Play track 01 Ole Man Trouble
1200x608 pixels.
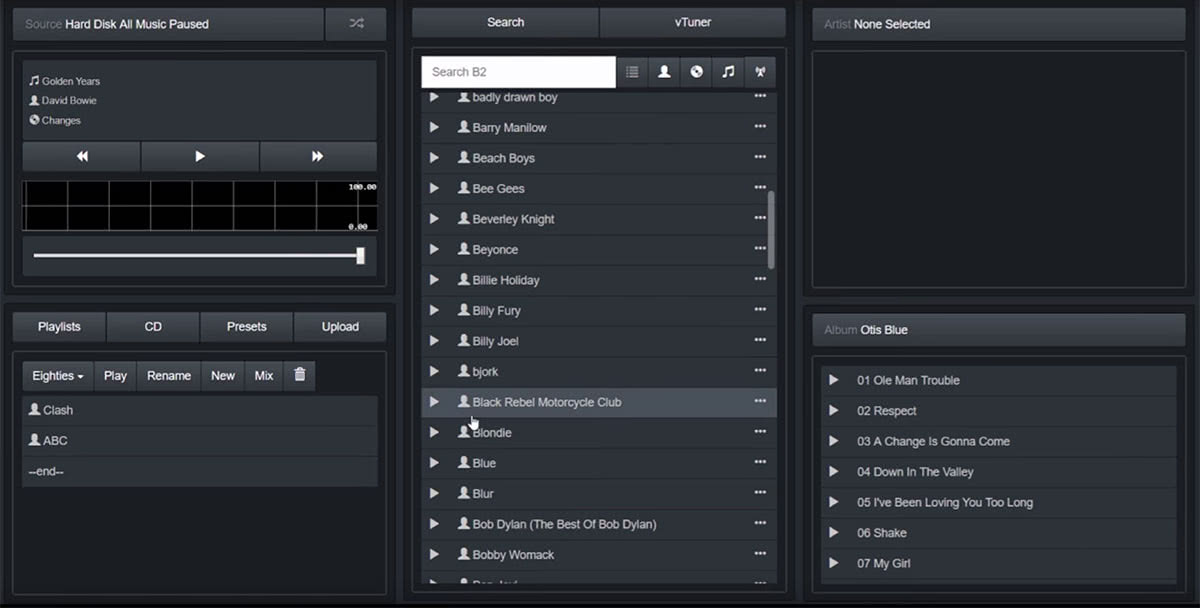click(833, 380)
